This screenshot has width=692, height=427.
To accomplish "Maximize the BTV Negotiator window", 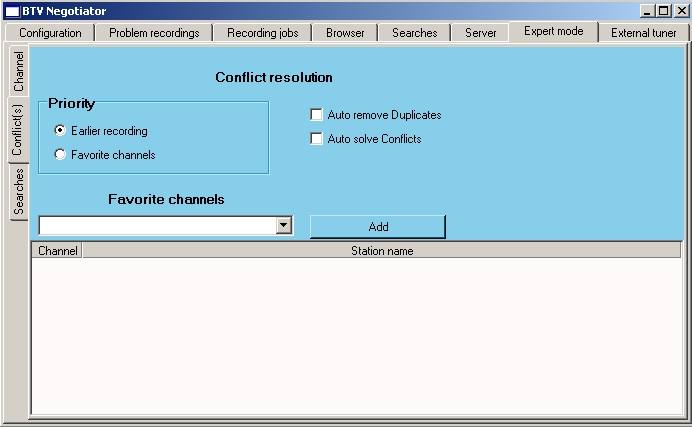I will tap(663, 11).
